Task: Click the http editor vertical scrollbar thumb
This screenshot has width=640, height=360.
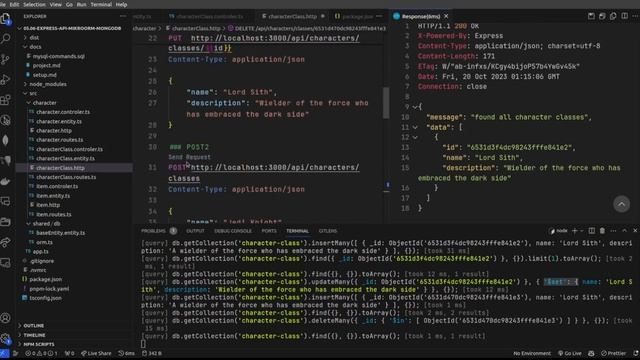Action: (386, 102)
